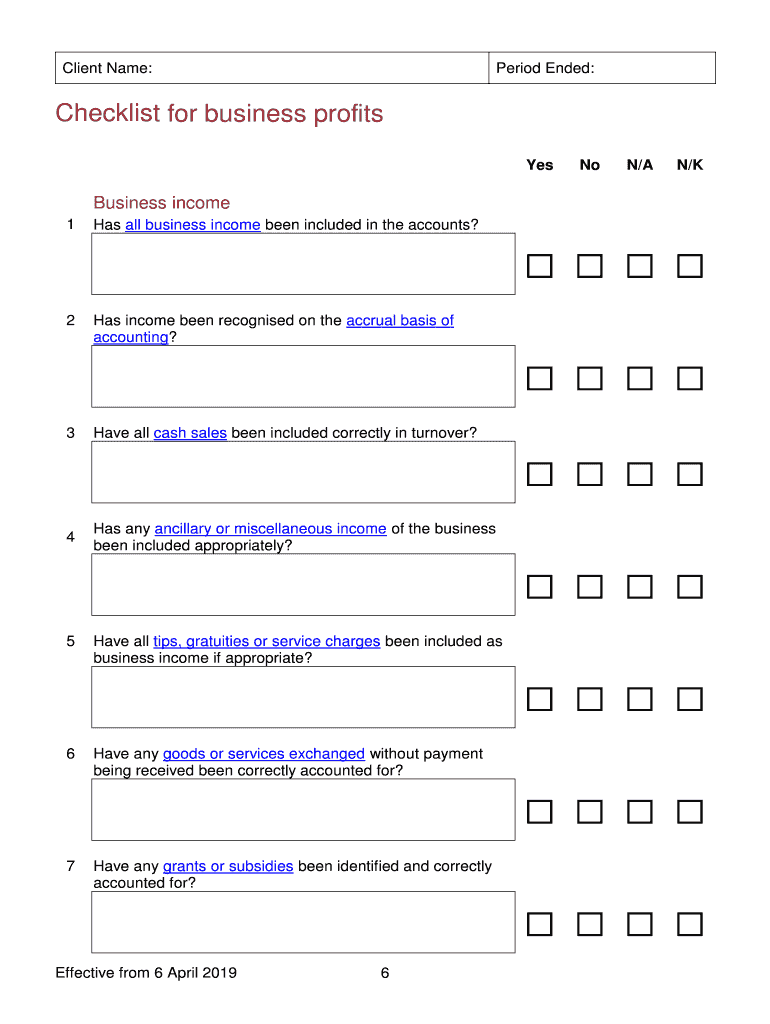The width and height of the screenshot is (770, 1024).
Task: Check Yes for question 1 business income
Action: click(540, 266)
